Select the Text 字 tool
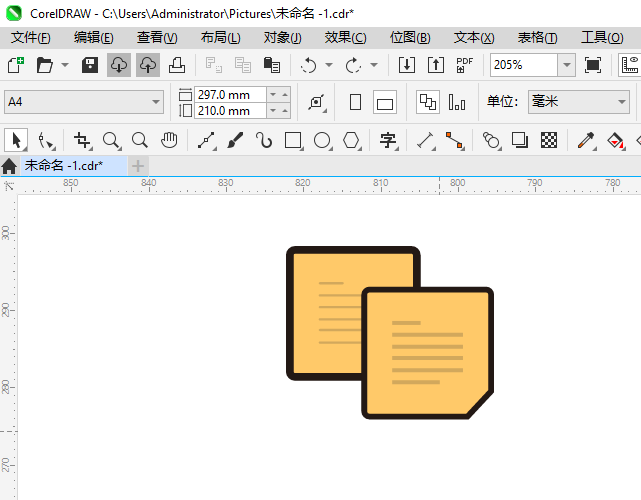Image resolution: width=641 pixels, height=500 pixels. click(388, 141)
